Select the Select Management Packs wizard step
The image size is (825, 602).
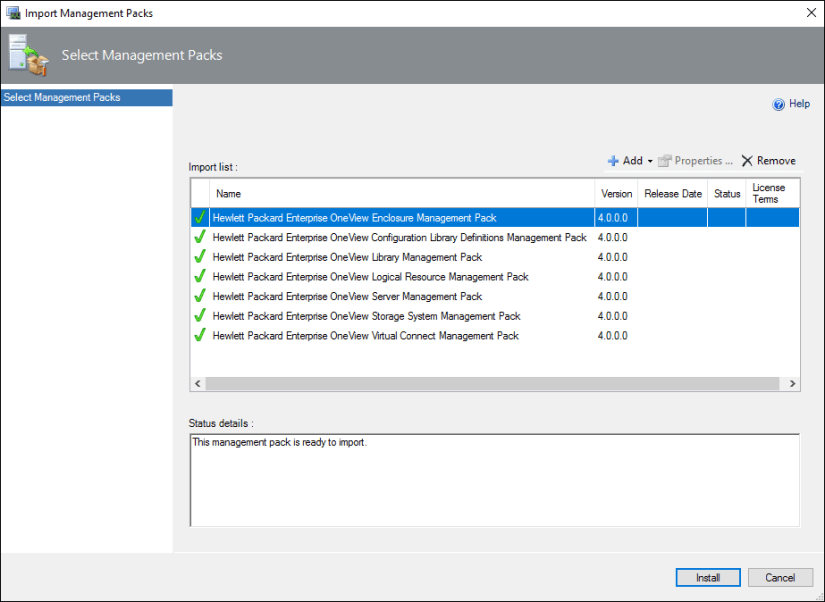[x=87, y=97]
